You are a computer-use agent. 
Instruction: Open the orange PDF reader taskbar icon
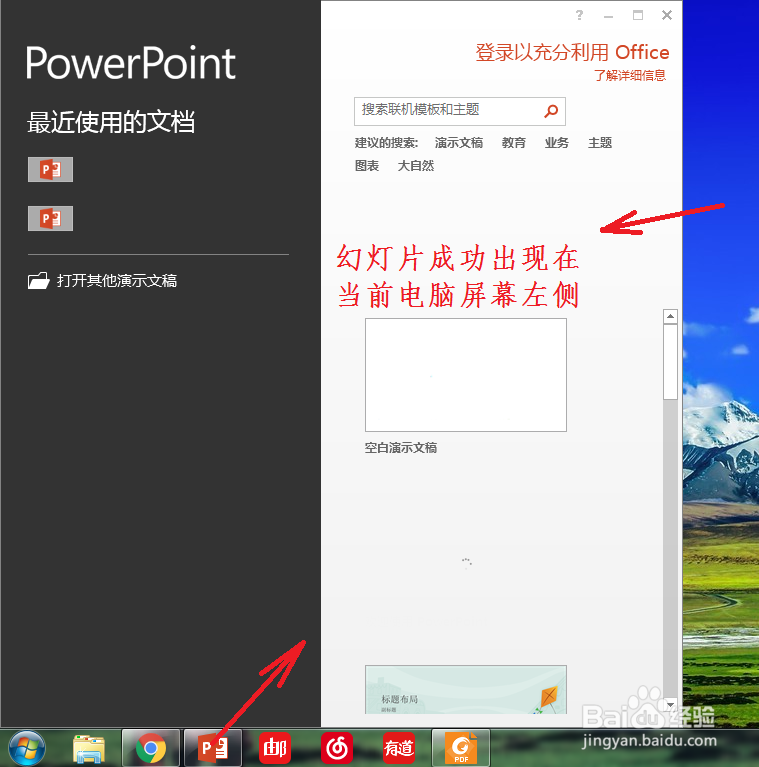click(x=461, y=748)
